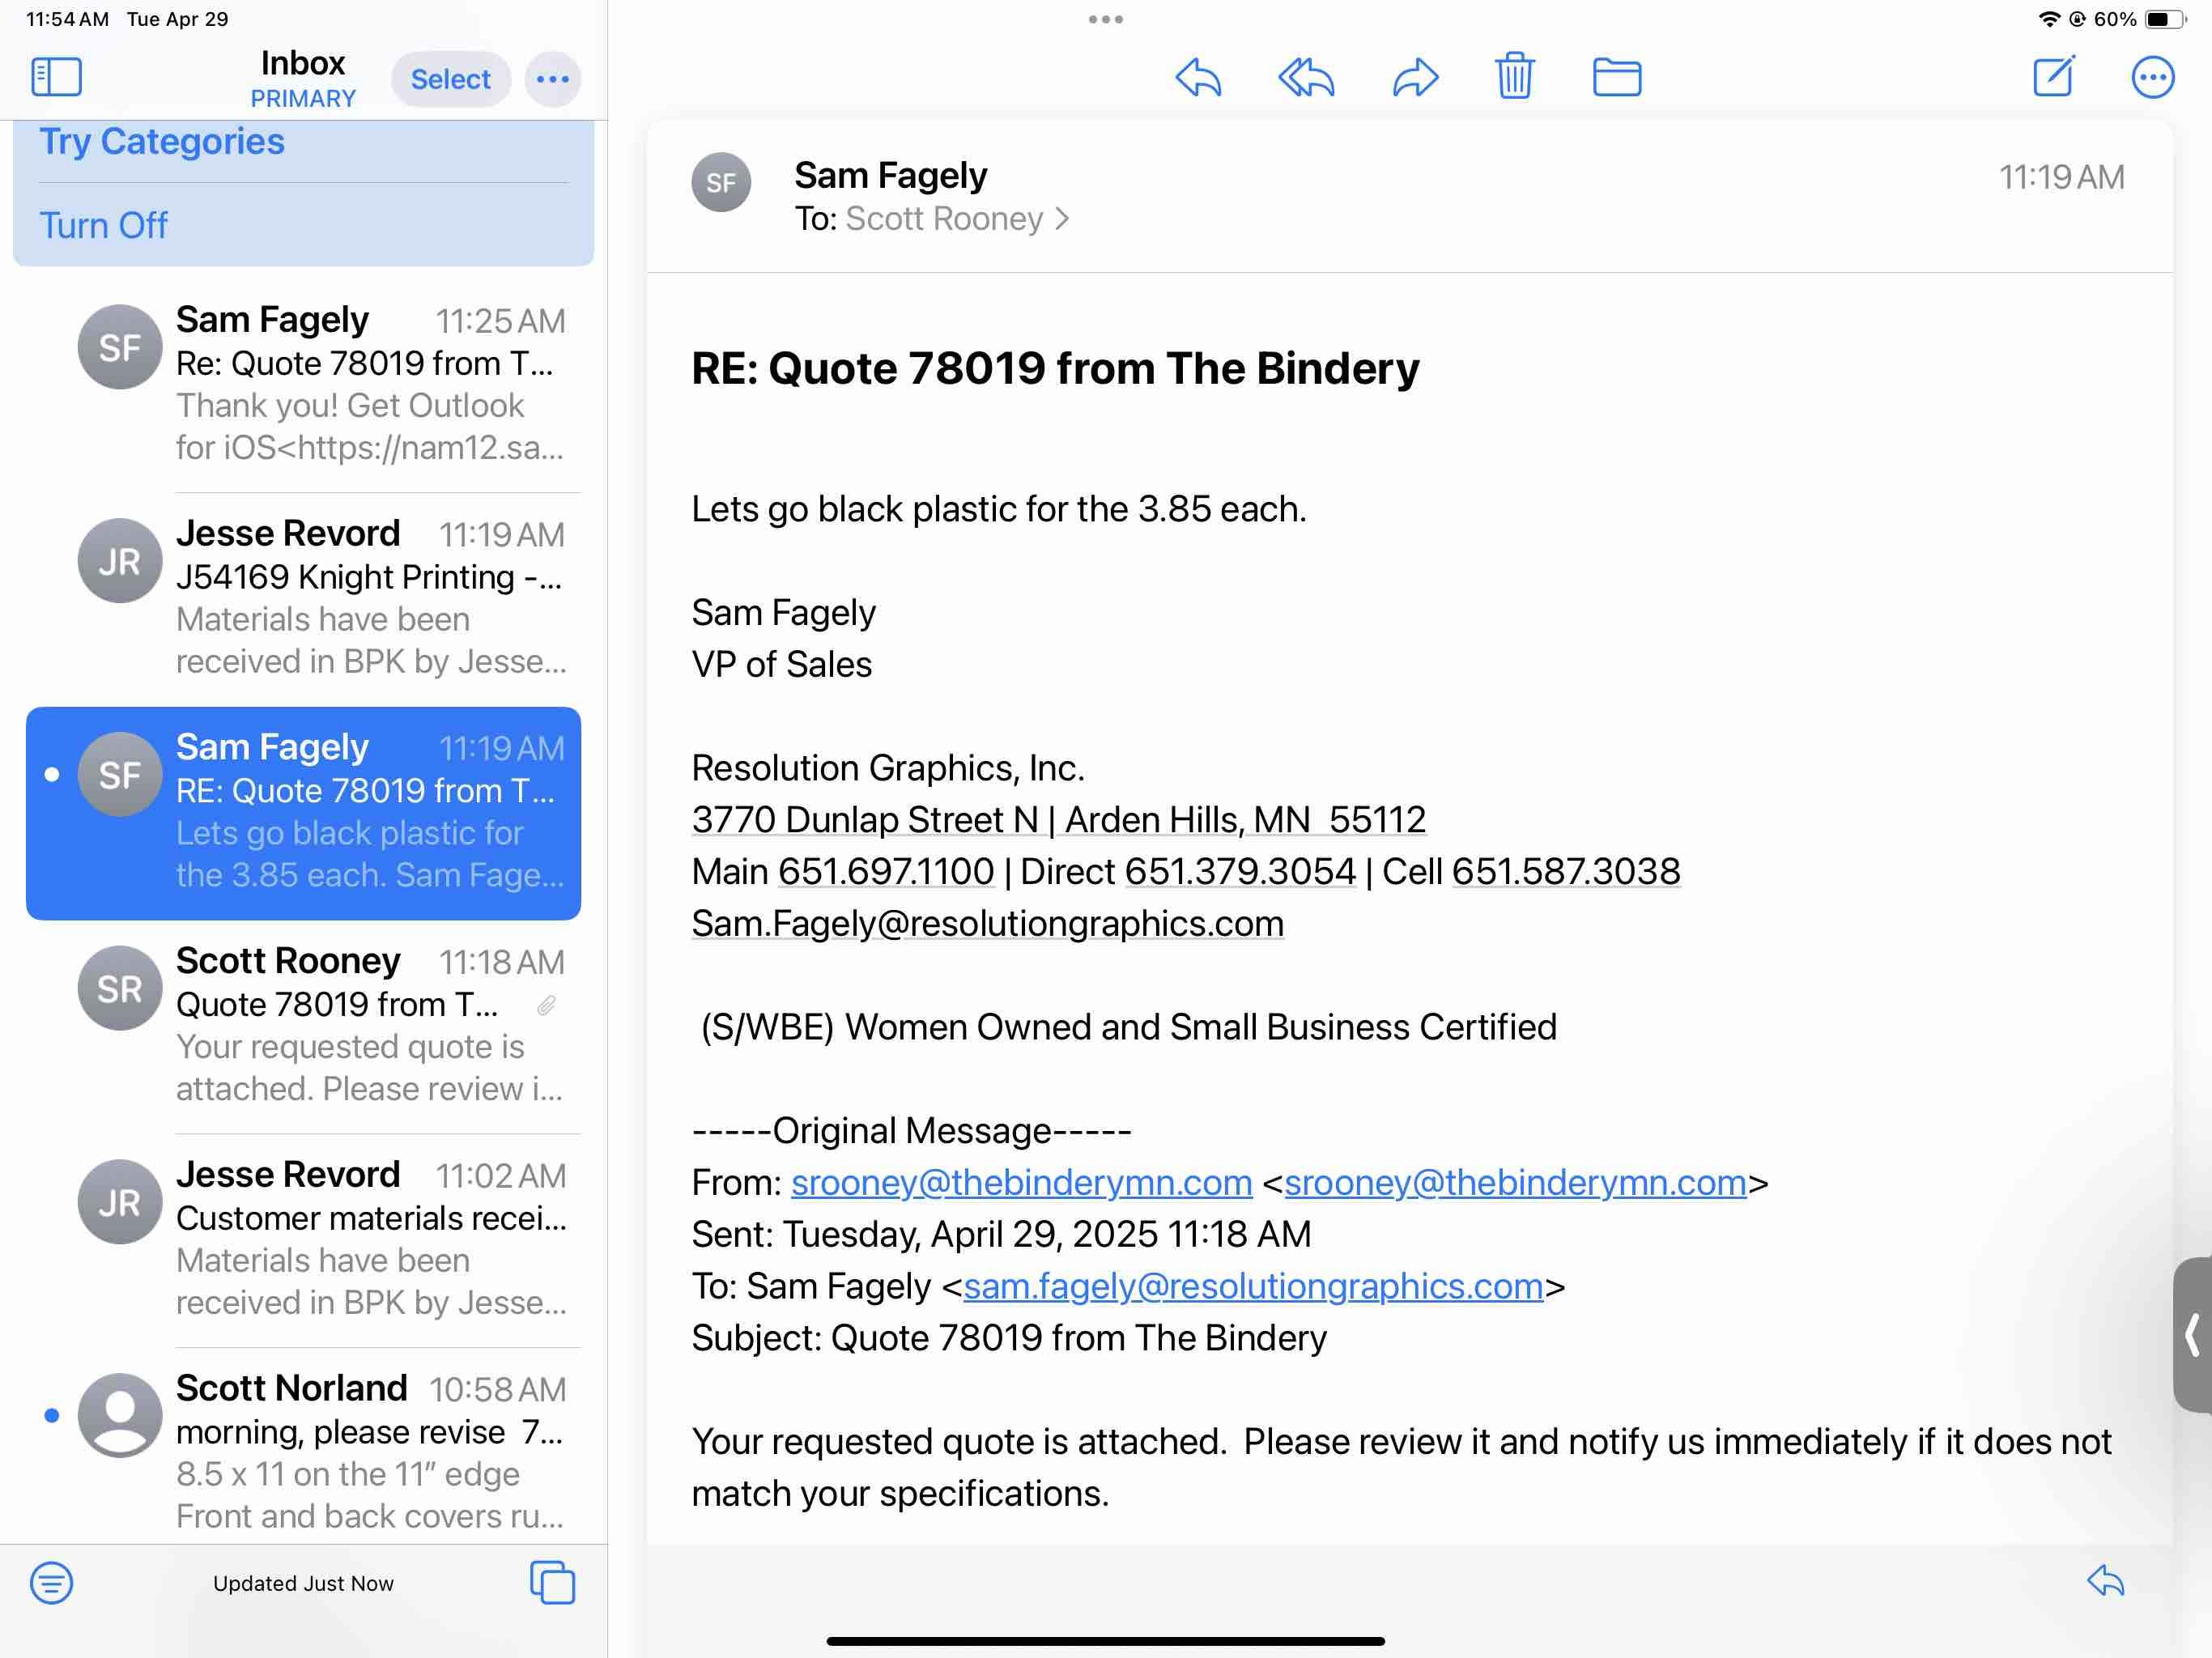Image resolution: width=2212 pixels, height=1658 pixels.
Task: Tap the Reply All arrows icon
Action: (1306, 77)
